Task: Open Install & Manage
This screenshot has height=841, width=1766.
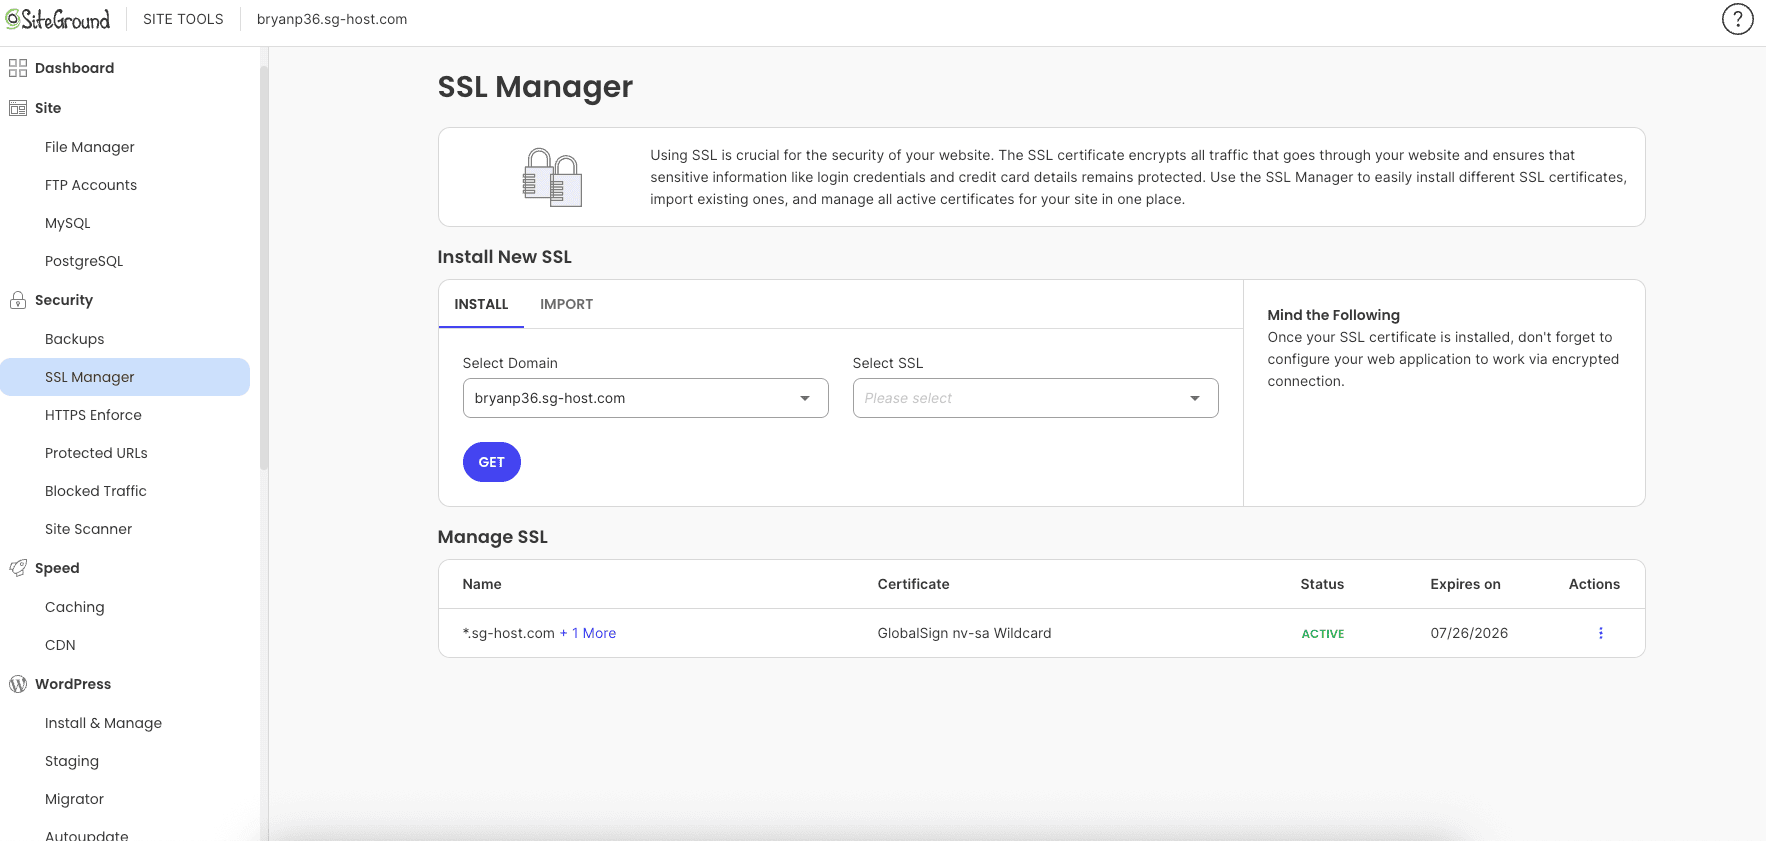Action: click(x=103, y=723)
